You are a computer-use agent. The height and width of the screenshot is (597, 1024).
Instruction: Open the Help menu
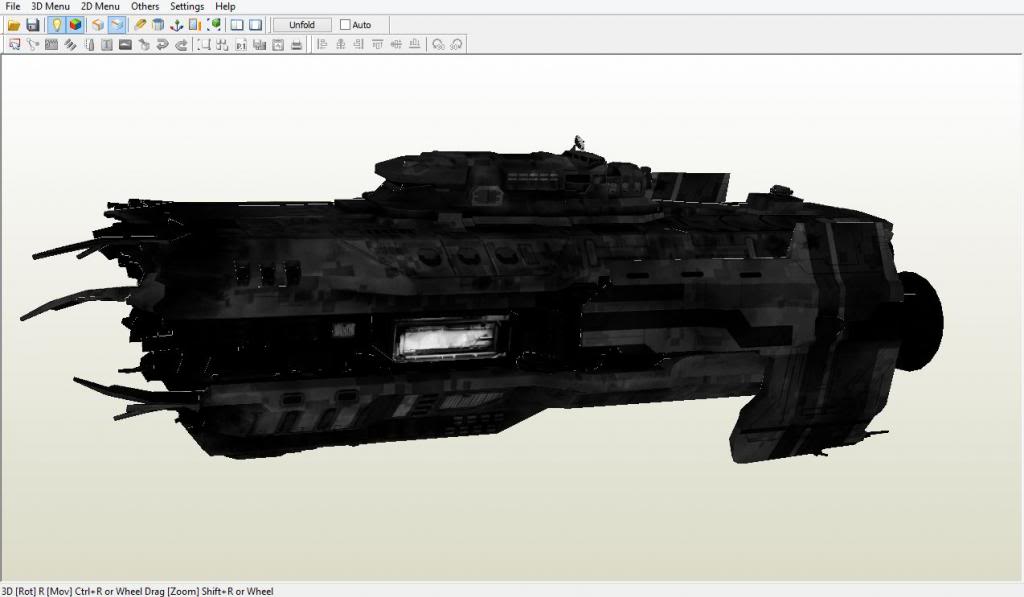coord(225,7)
